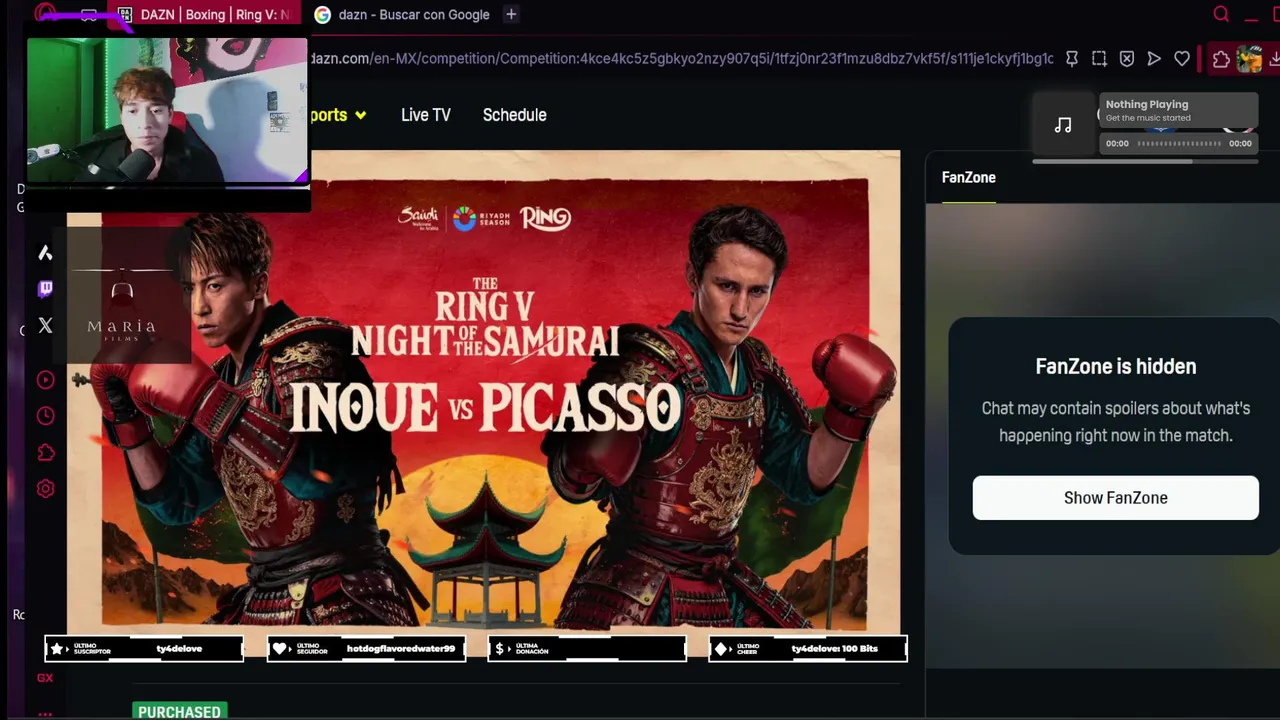The width and height of the screenshot is (1280, 720).
Task: Click the Nothing Playing music info box
Action: click(x=1178, y=110)
